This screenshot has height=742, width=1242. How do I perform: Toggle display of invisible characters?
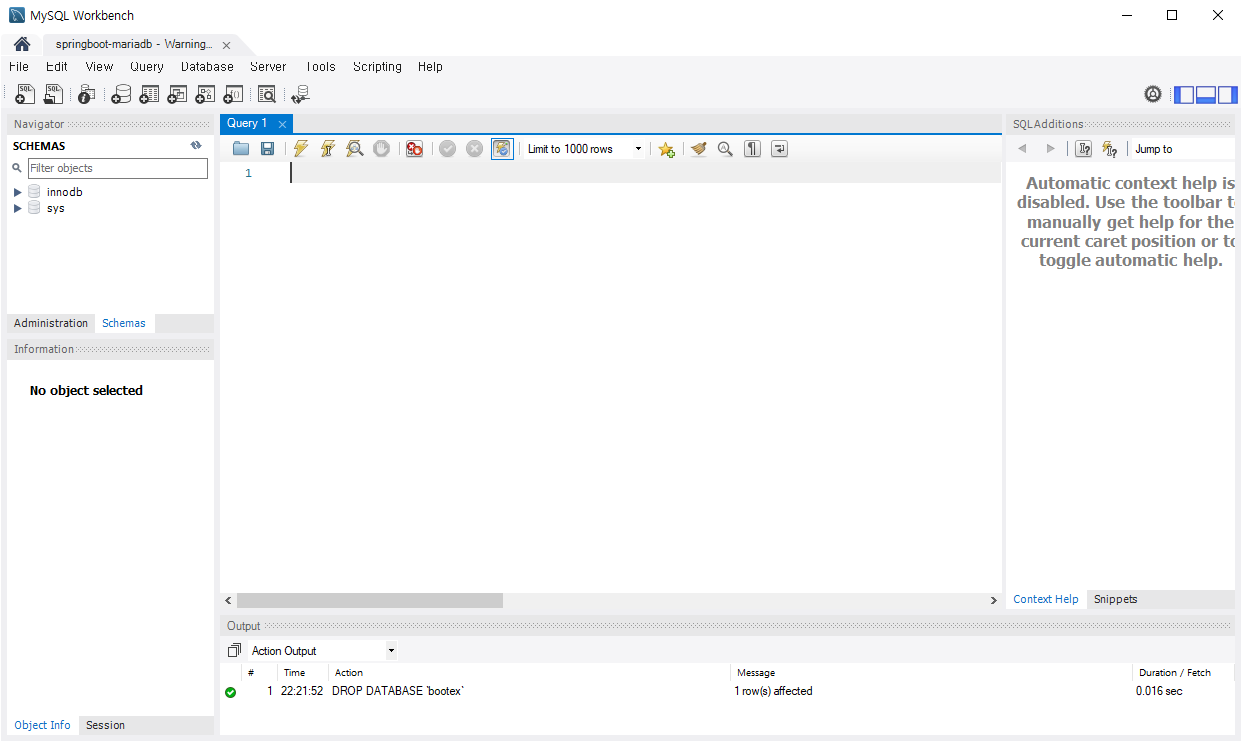point(752,149)
